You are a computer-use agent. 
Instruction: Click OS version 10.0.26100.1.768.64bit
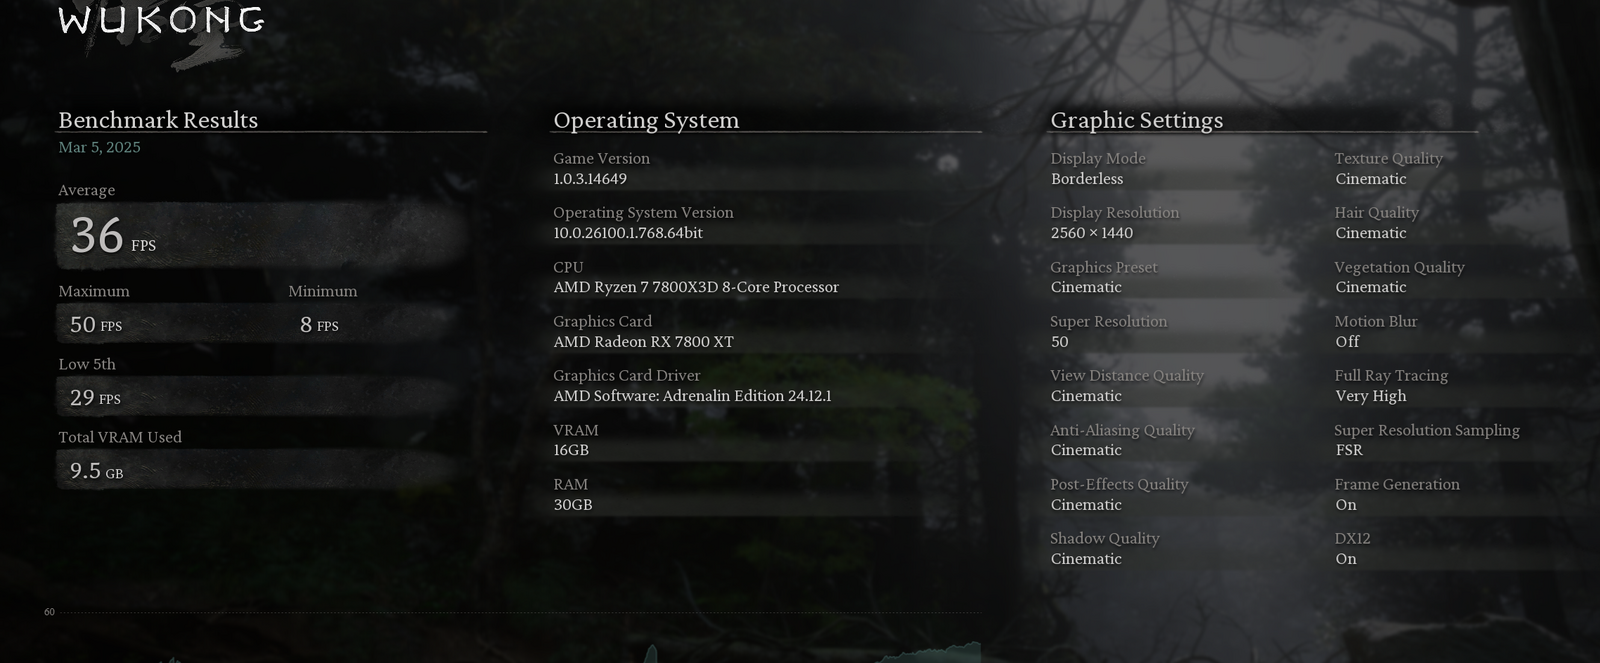(x=628, y=233)
